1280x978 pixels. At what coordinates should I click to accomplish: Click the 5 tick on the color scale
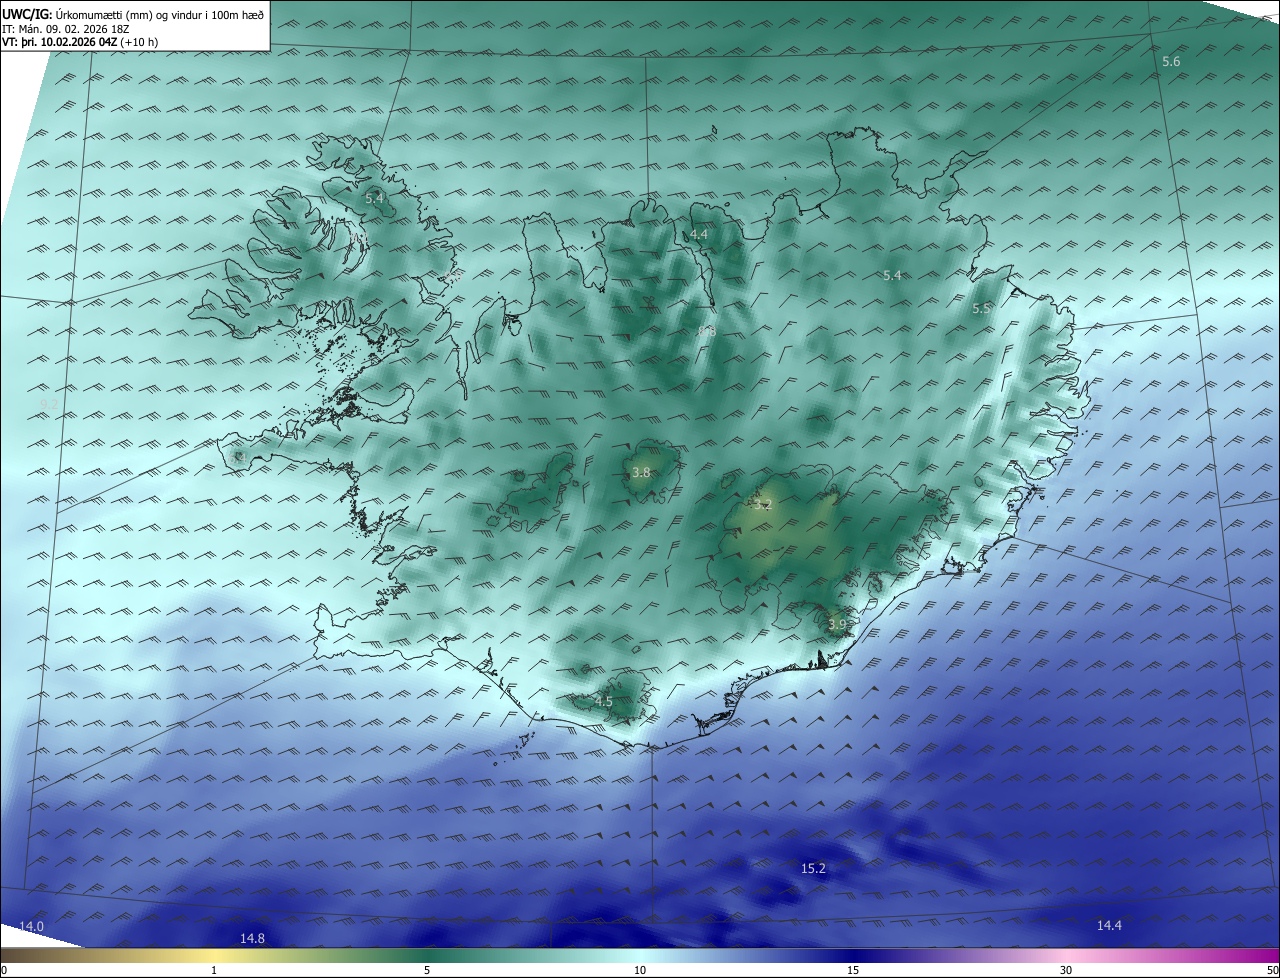pos(427,970)
